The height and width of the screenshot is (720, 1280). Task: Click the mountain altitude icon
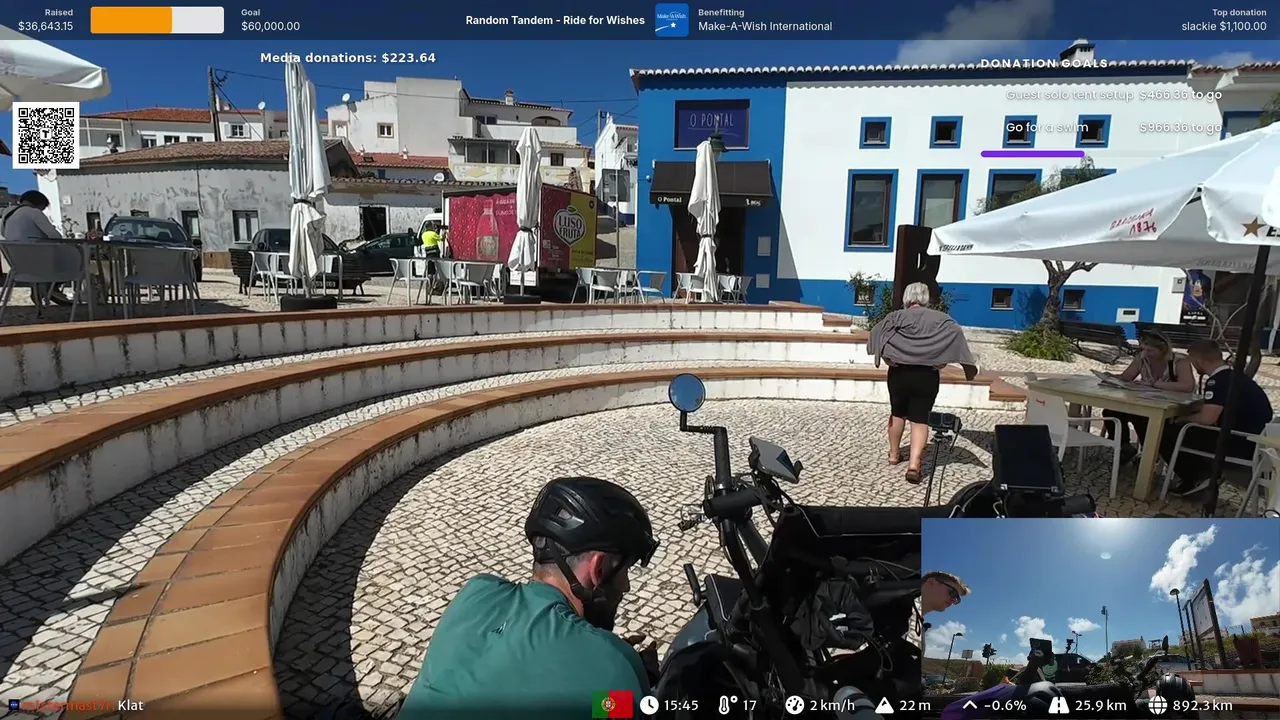coord(884,705)
